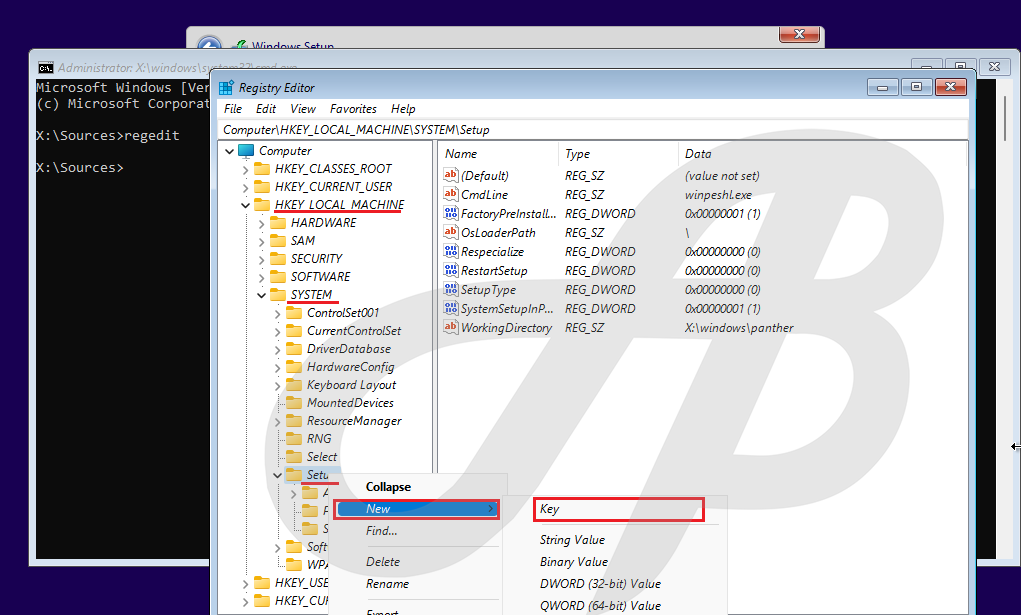This screenshot has height=615, width=1021.
Task: Select the HKEY_CURRENT_USER folder icon
Action: [262, 187]
